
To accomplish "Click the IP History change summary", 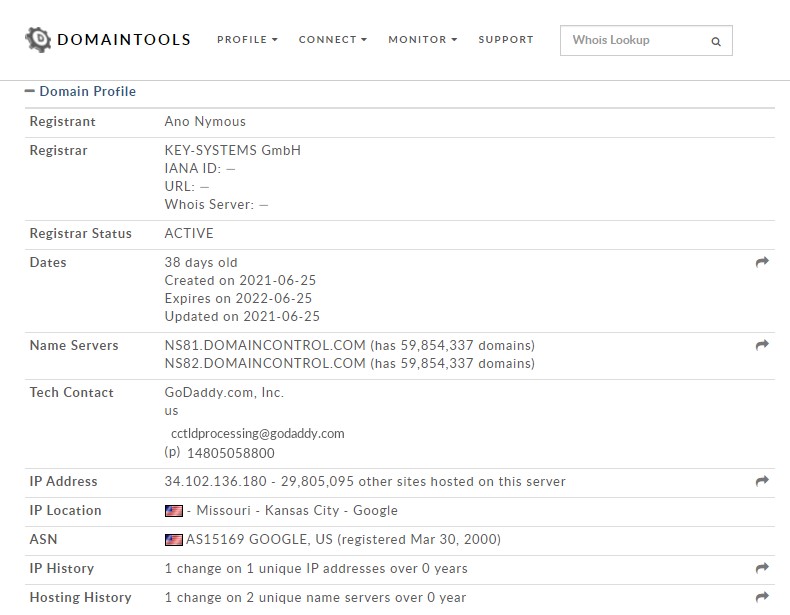I will [316, 568].
